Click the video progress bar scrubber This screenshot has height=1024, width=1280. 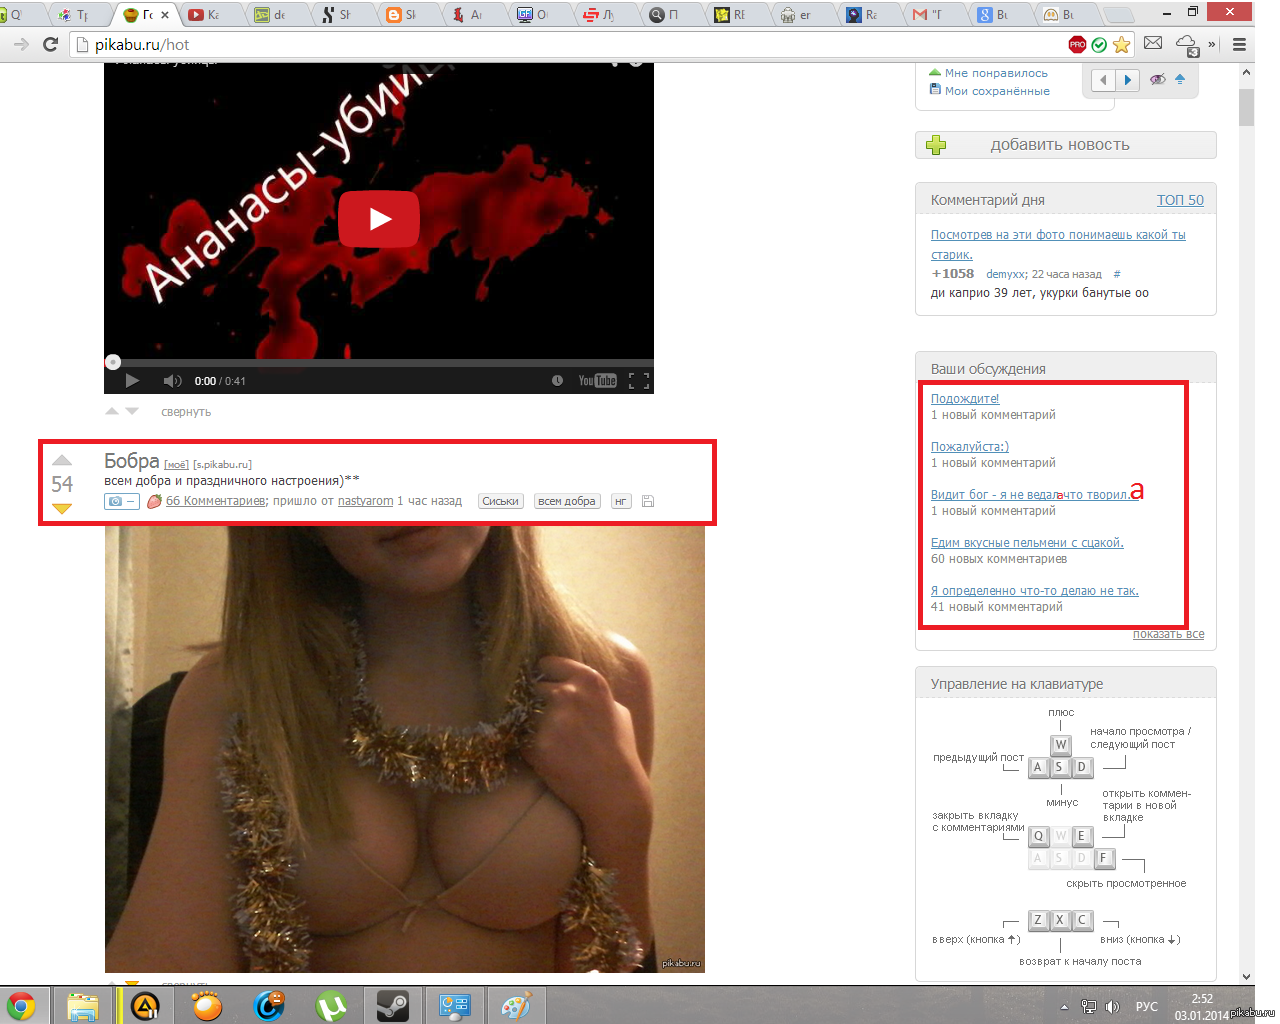point(113,362)
